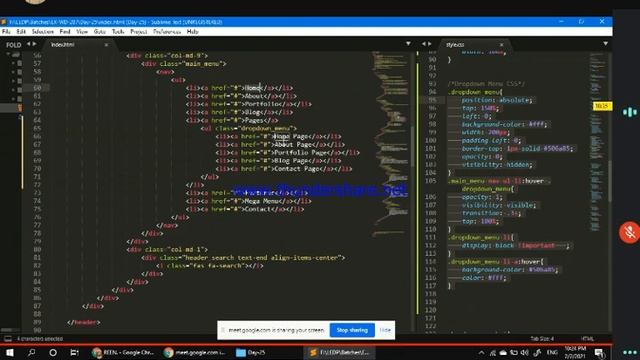This screenshot has height=360, width=640.
Task: Open the Tools menu
Action: coord(118,31)
